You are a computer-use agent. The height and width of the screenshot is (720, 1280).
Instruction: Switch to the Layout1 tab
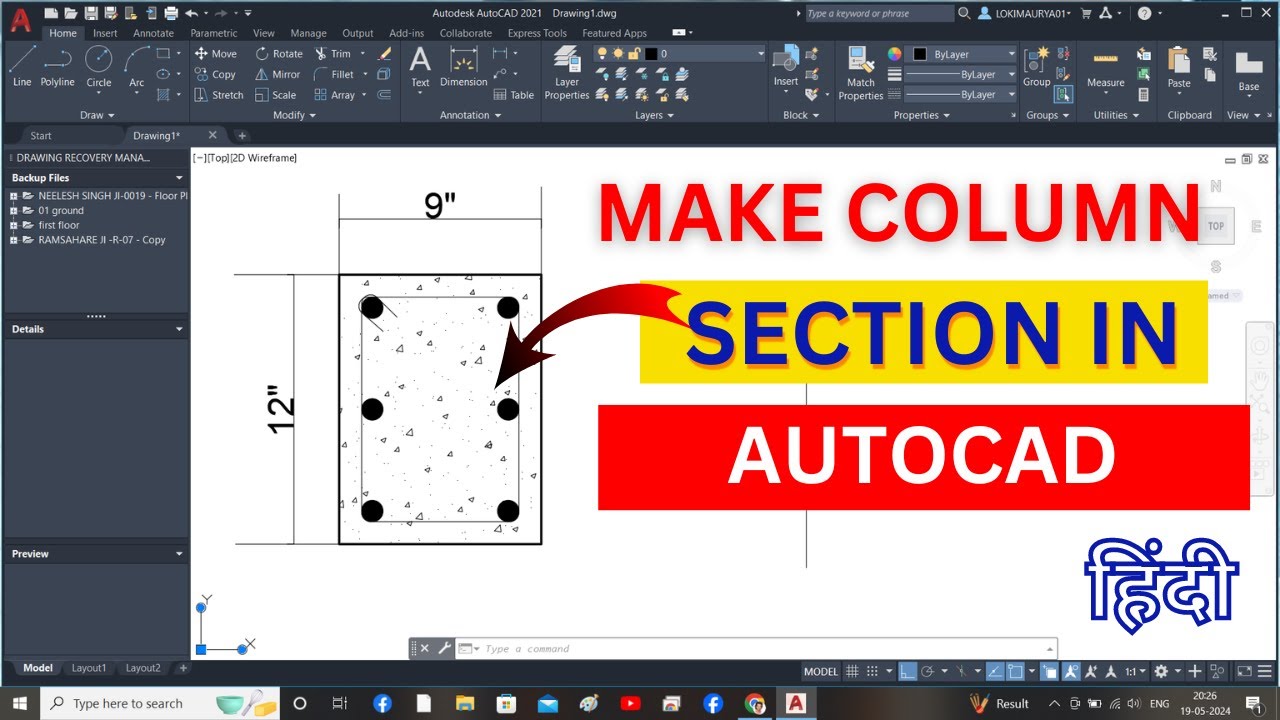click(x=88, y=668)
